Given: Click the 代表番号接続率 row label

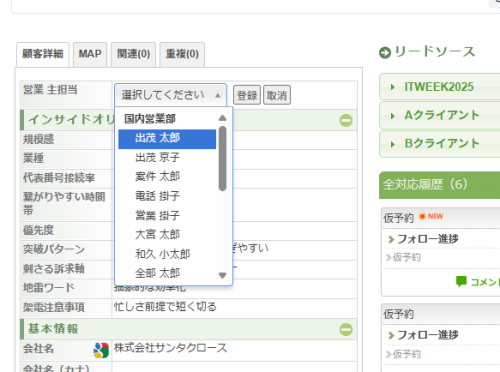Looking at the screenshot, I should pyautogui.click(x=59, y=178).
